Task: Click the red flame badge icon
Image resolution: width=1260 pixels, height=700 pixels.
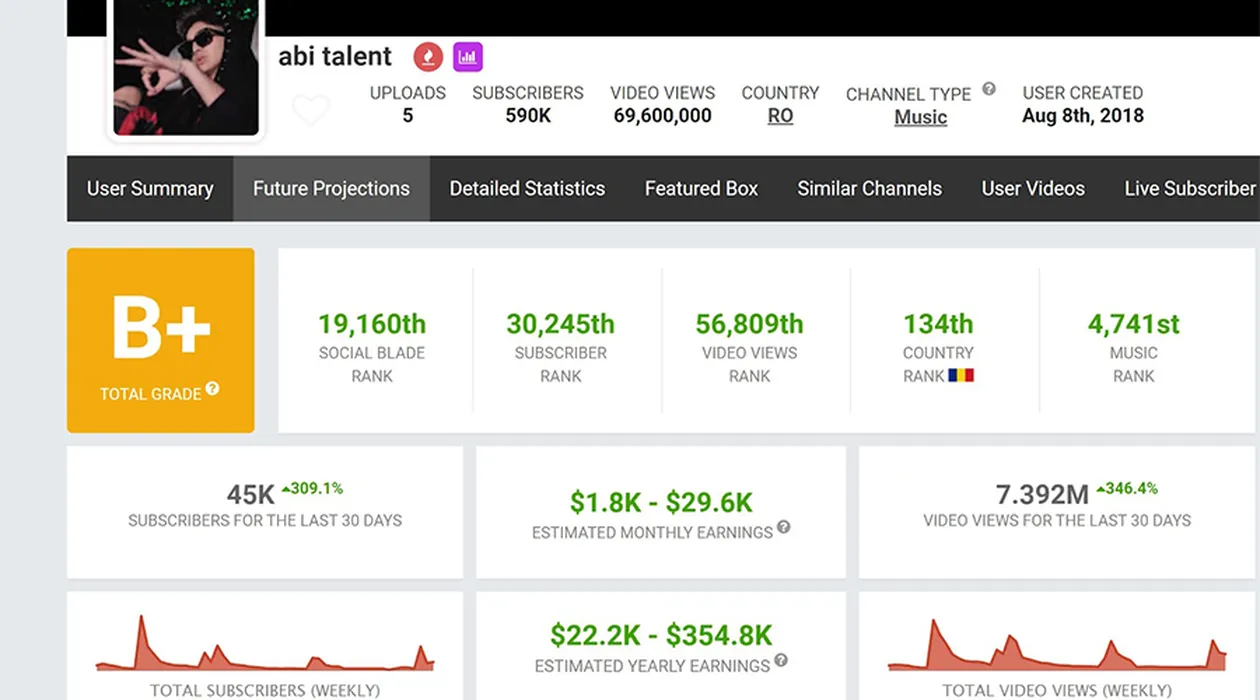Action: (x=428, y=57)
